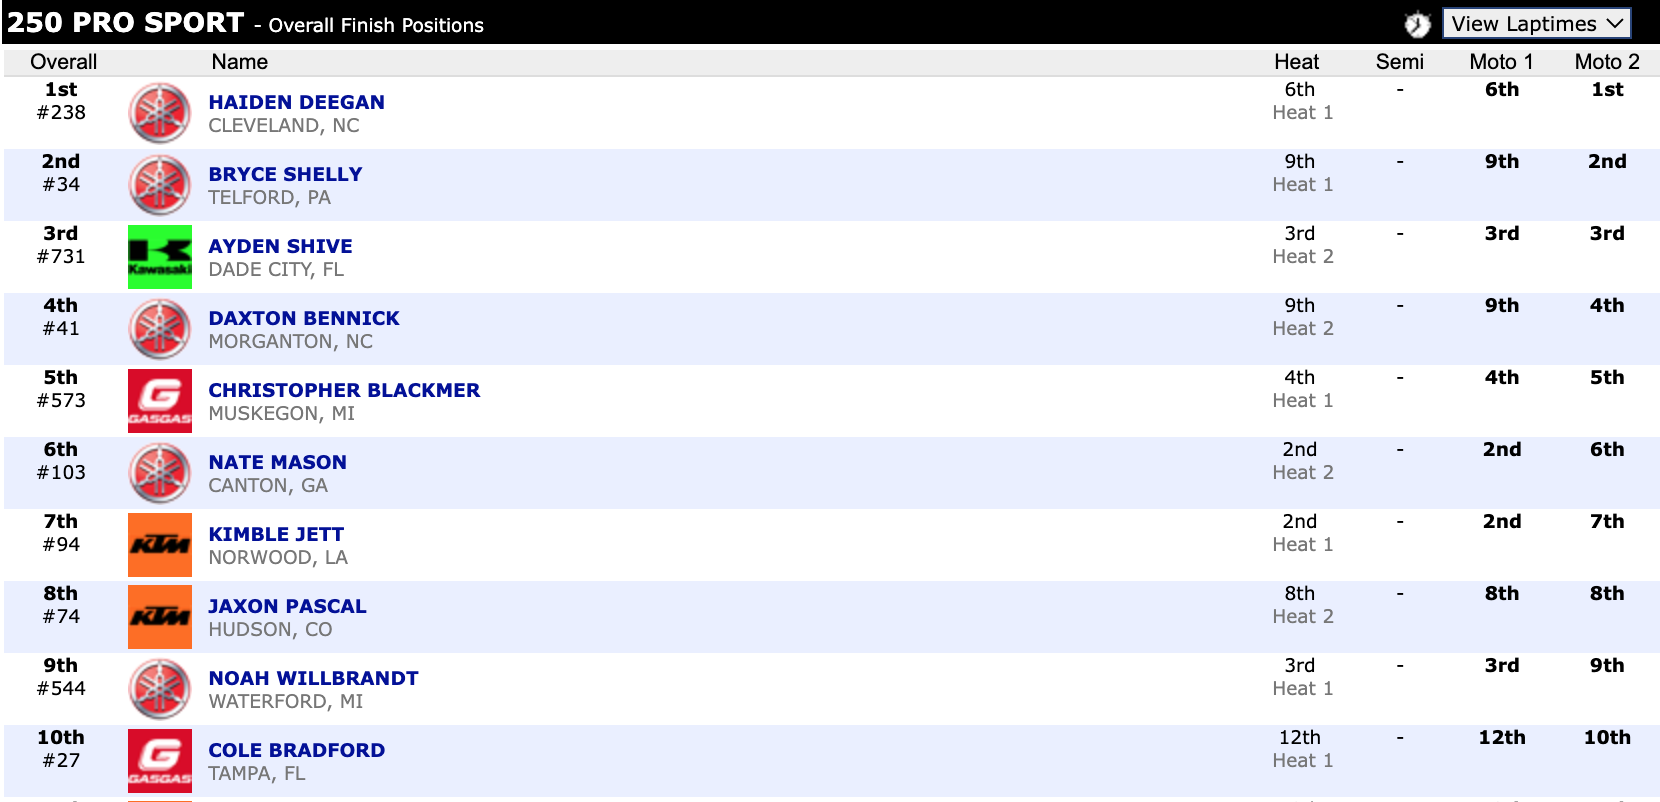
Task: Open Haiden Deegan's rider profile
Action: click(296, 102)
